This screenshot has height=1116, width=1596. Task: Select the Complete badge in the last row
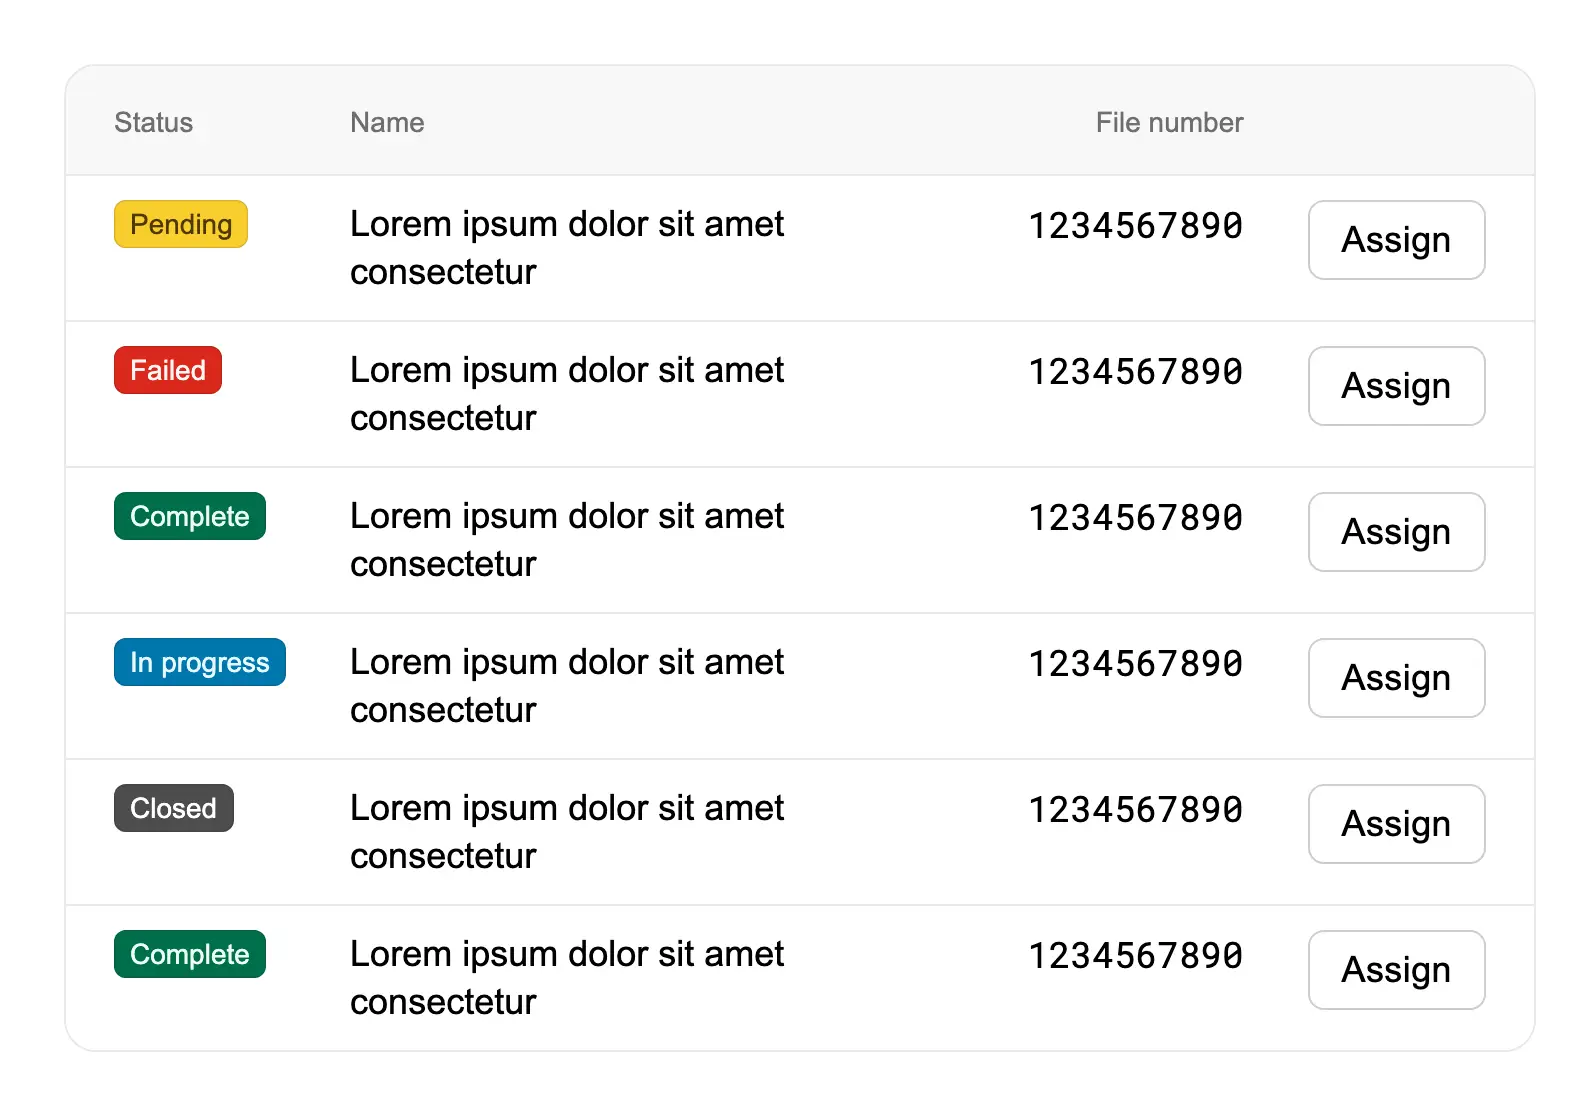click(x=189, y=954)
